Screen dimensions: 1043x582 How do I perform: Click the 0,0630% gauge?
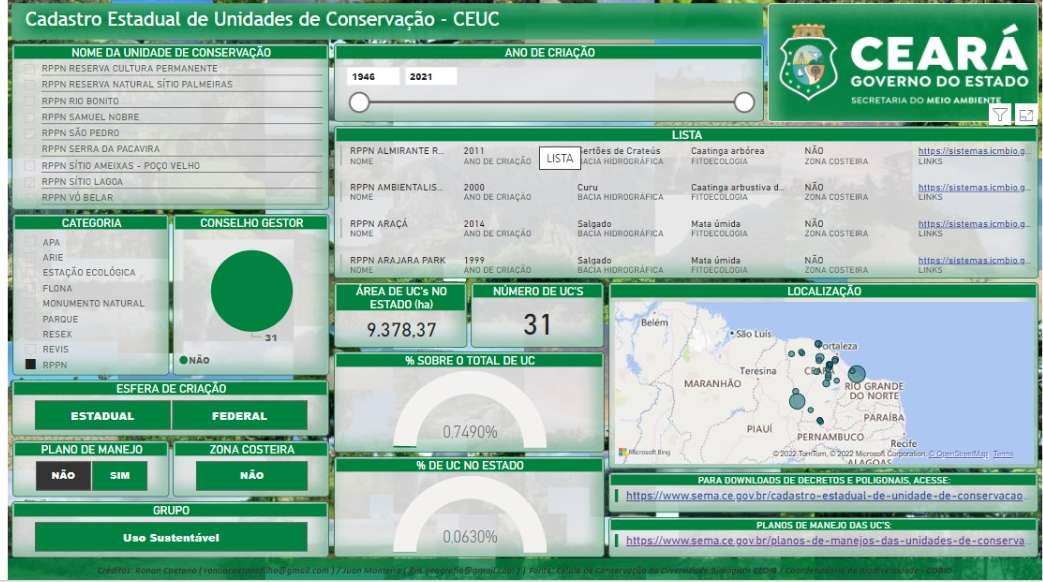(x=470, y=514)
